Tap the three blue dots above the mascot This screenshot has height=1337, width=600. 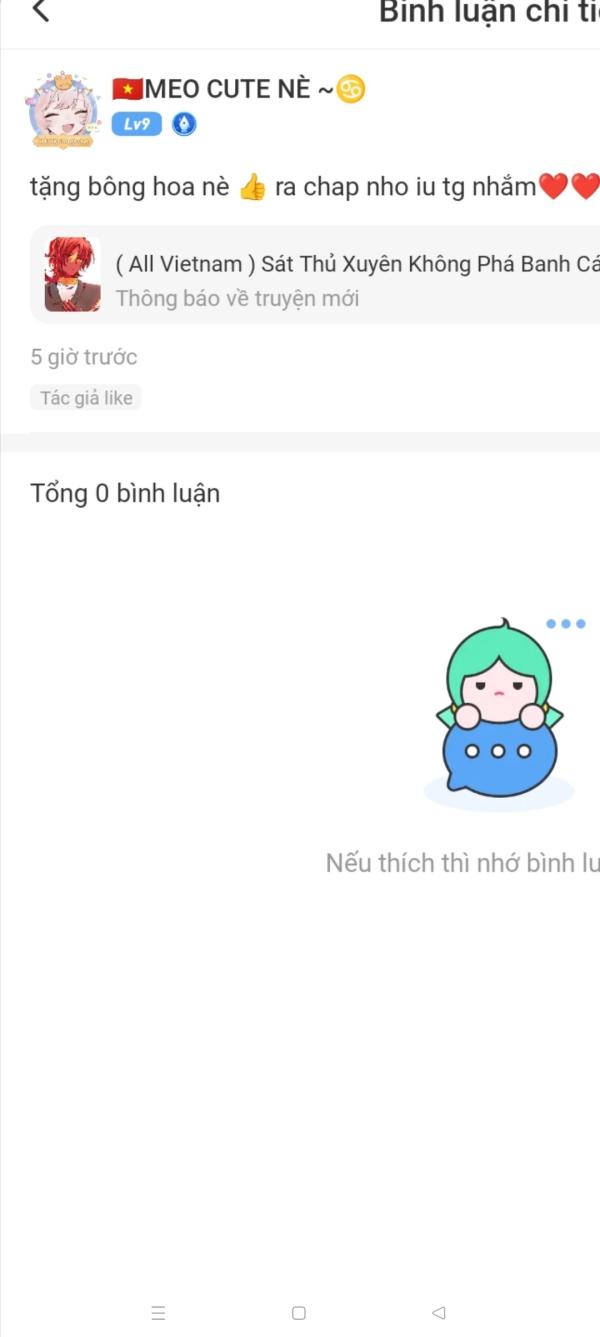(565, 624)
